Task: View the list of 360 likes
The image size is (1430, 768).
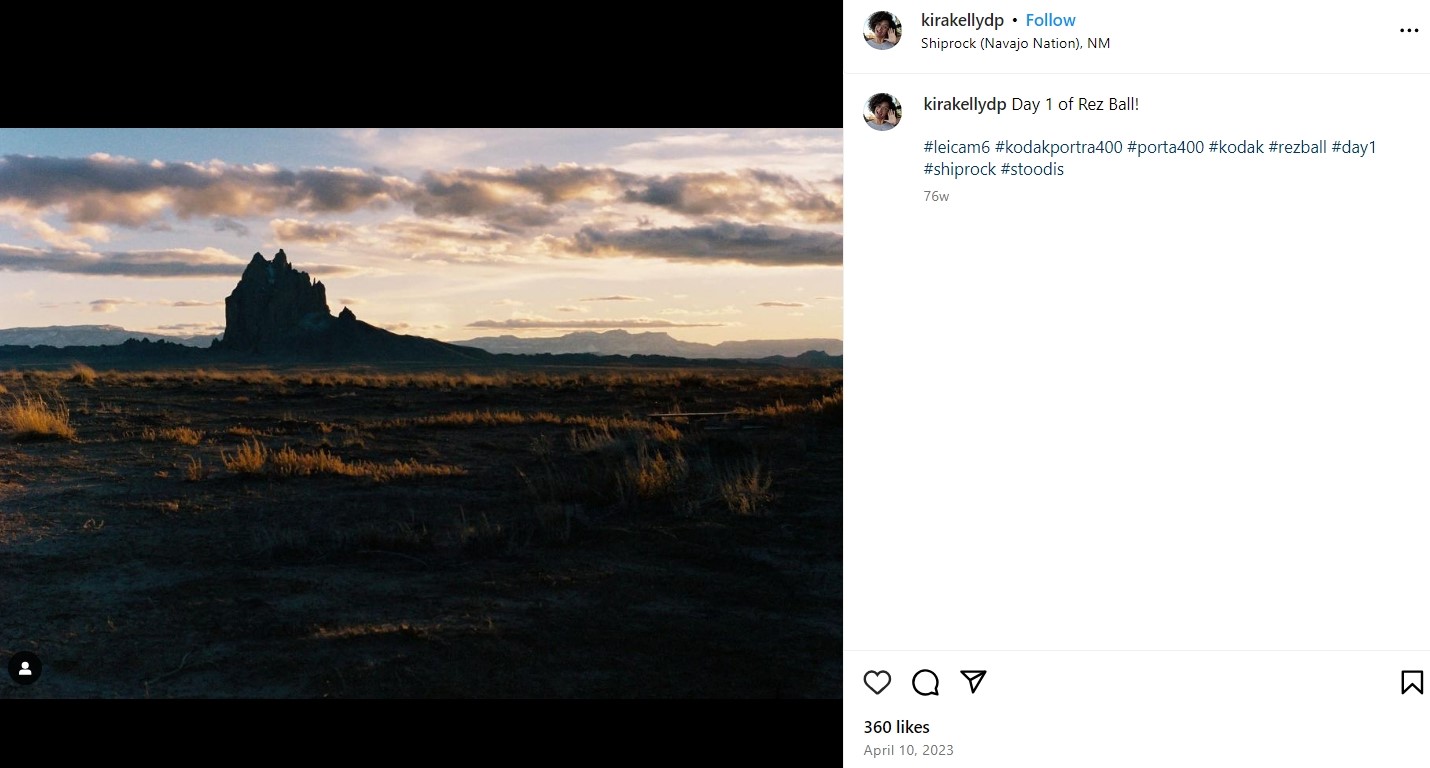Action: tap(895, 727)
